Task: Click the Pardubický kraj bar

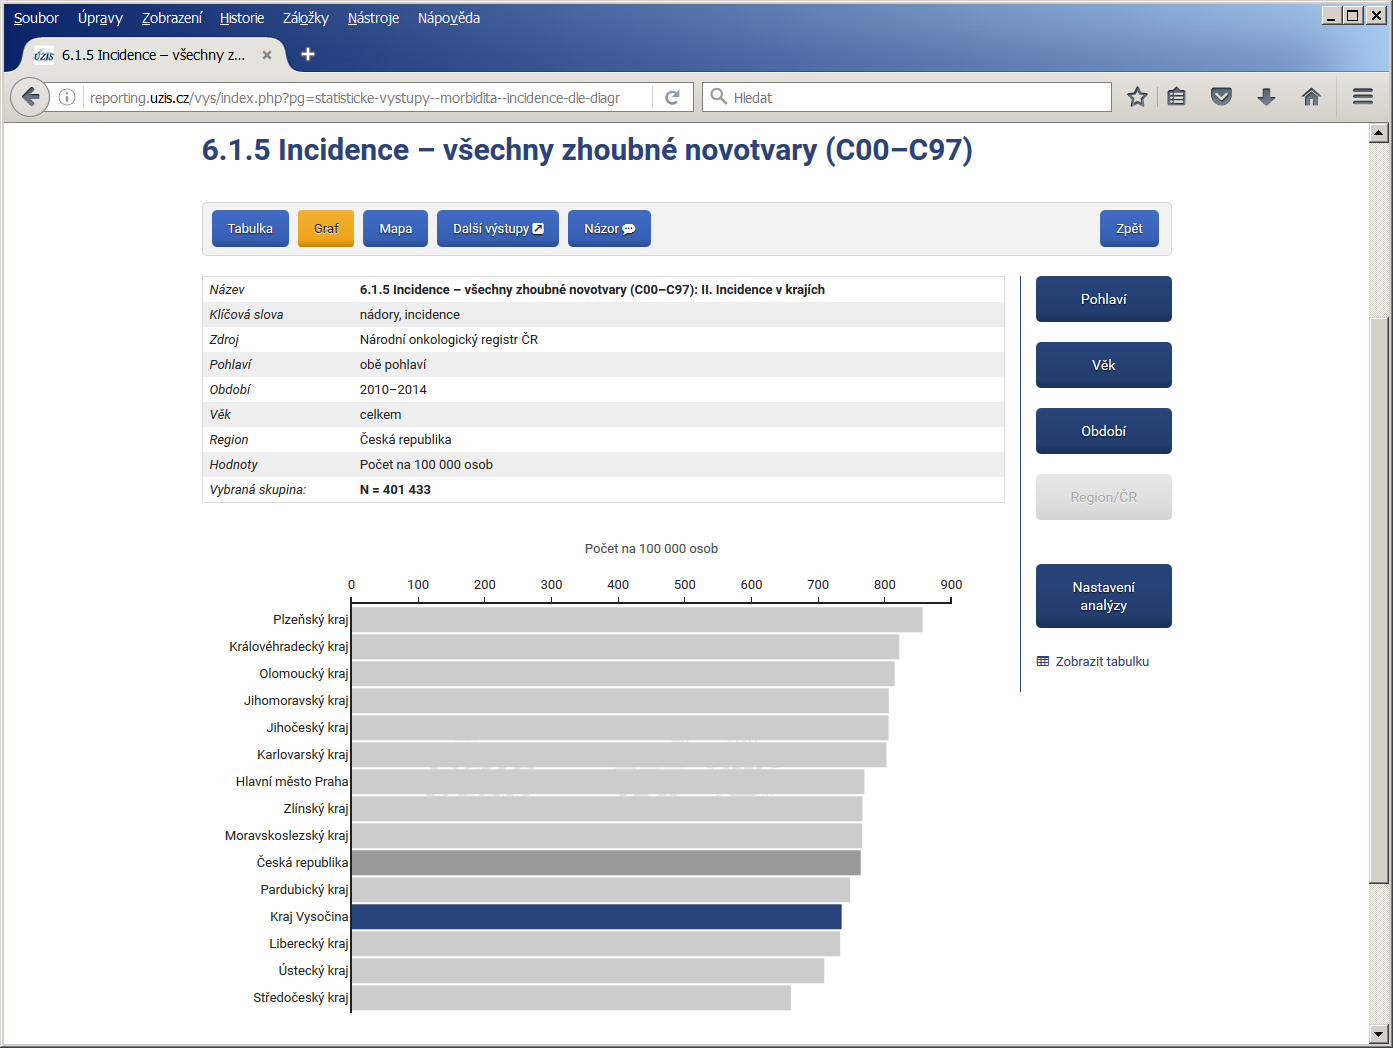Action: pyautogui.click(x=601, y=890)
